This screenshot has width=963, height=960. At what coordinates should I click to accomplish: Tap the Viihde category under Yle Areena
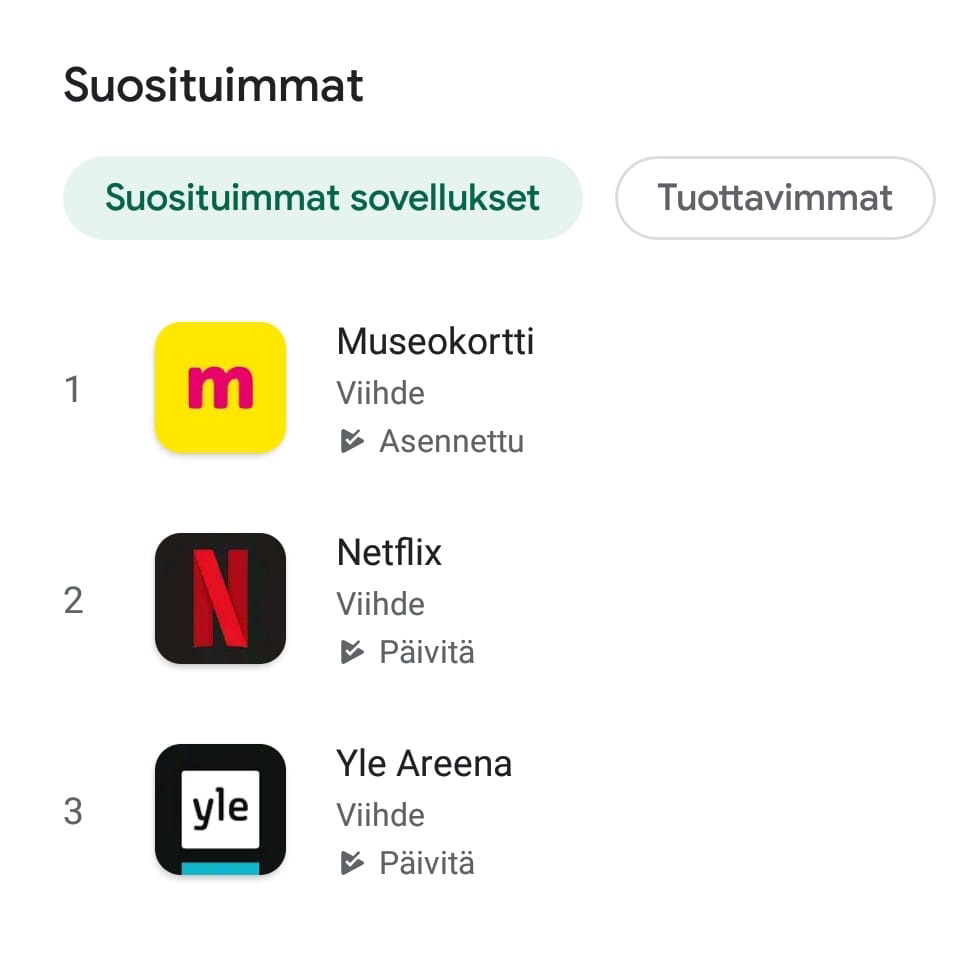tap(380, 815)
